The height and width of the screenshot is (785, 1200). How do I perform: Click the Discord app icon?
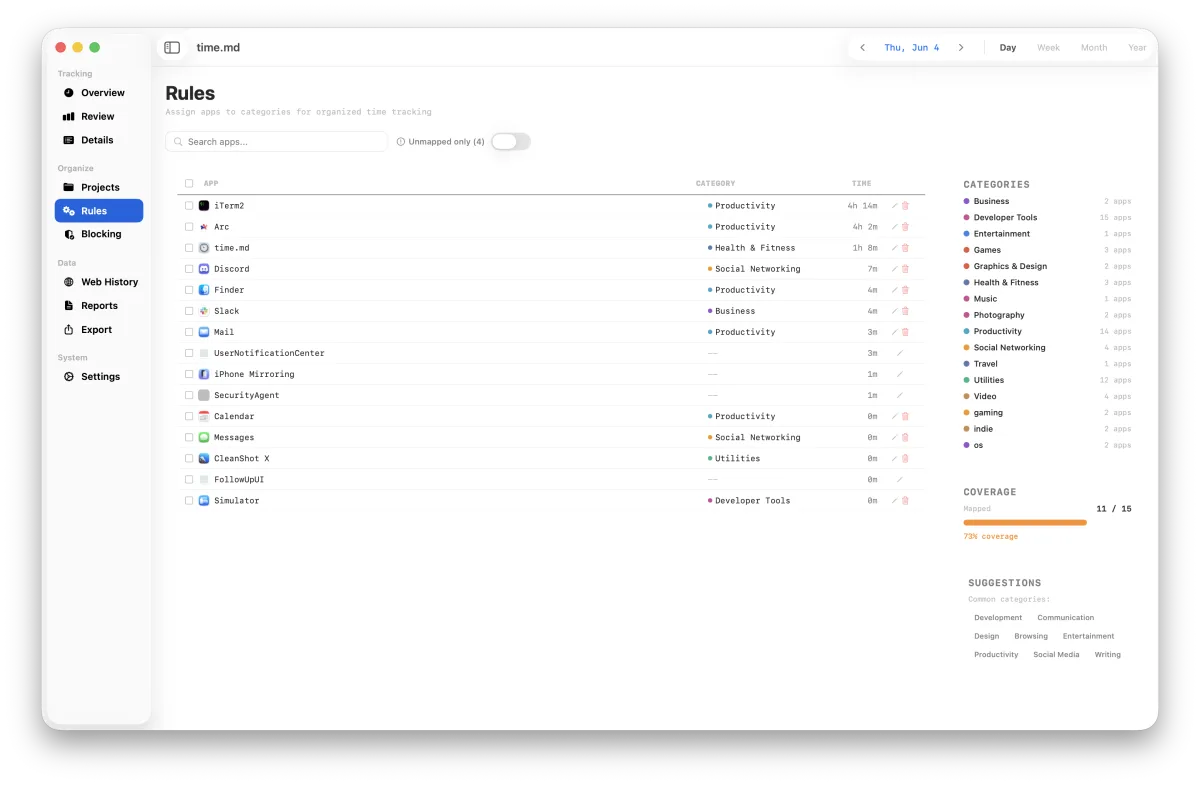point(204,269)
